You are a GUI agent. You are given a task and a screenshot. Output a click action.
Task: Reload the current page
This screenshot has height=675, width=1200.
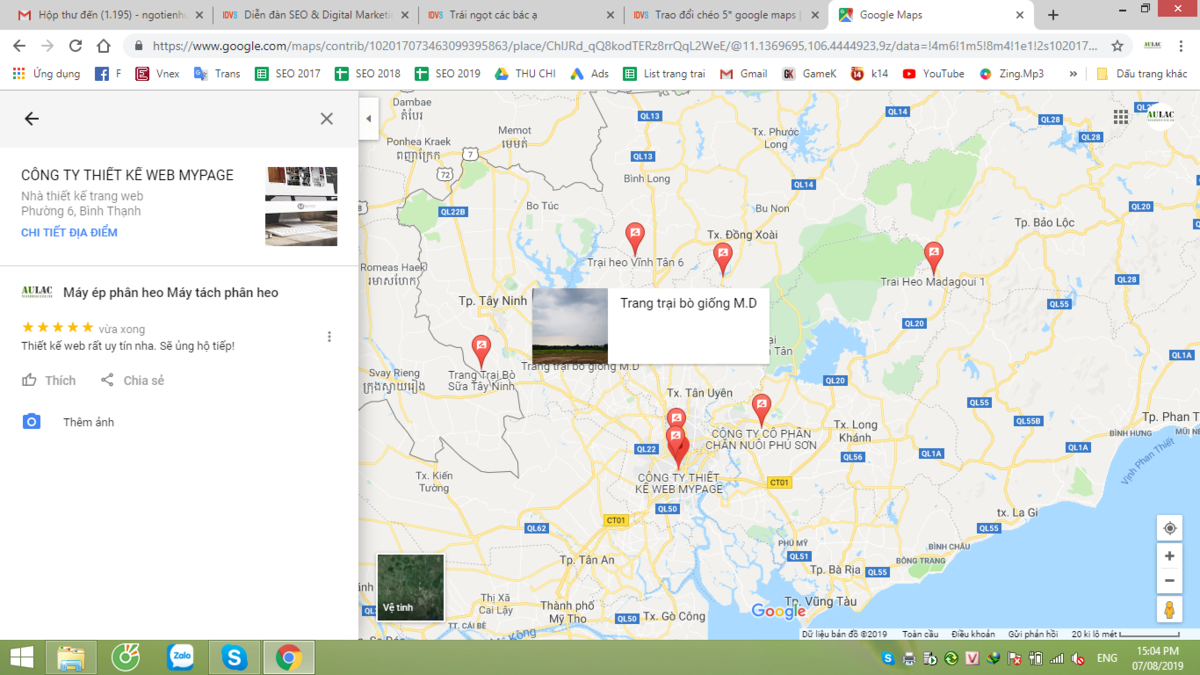coord(75,46)
